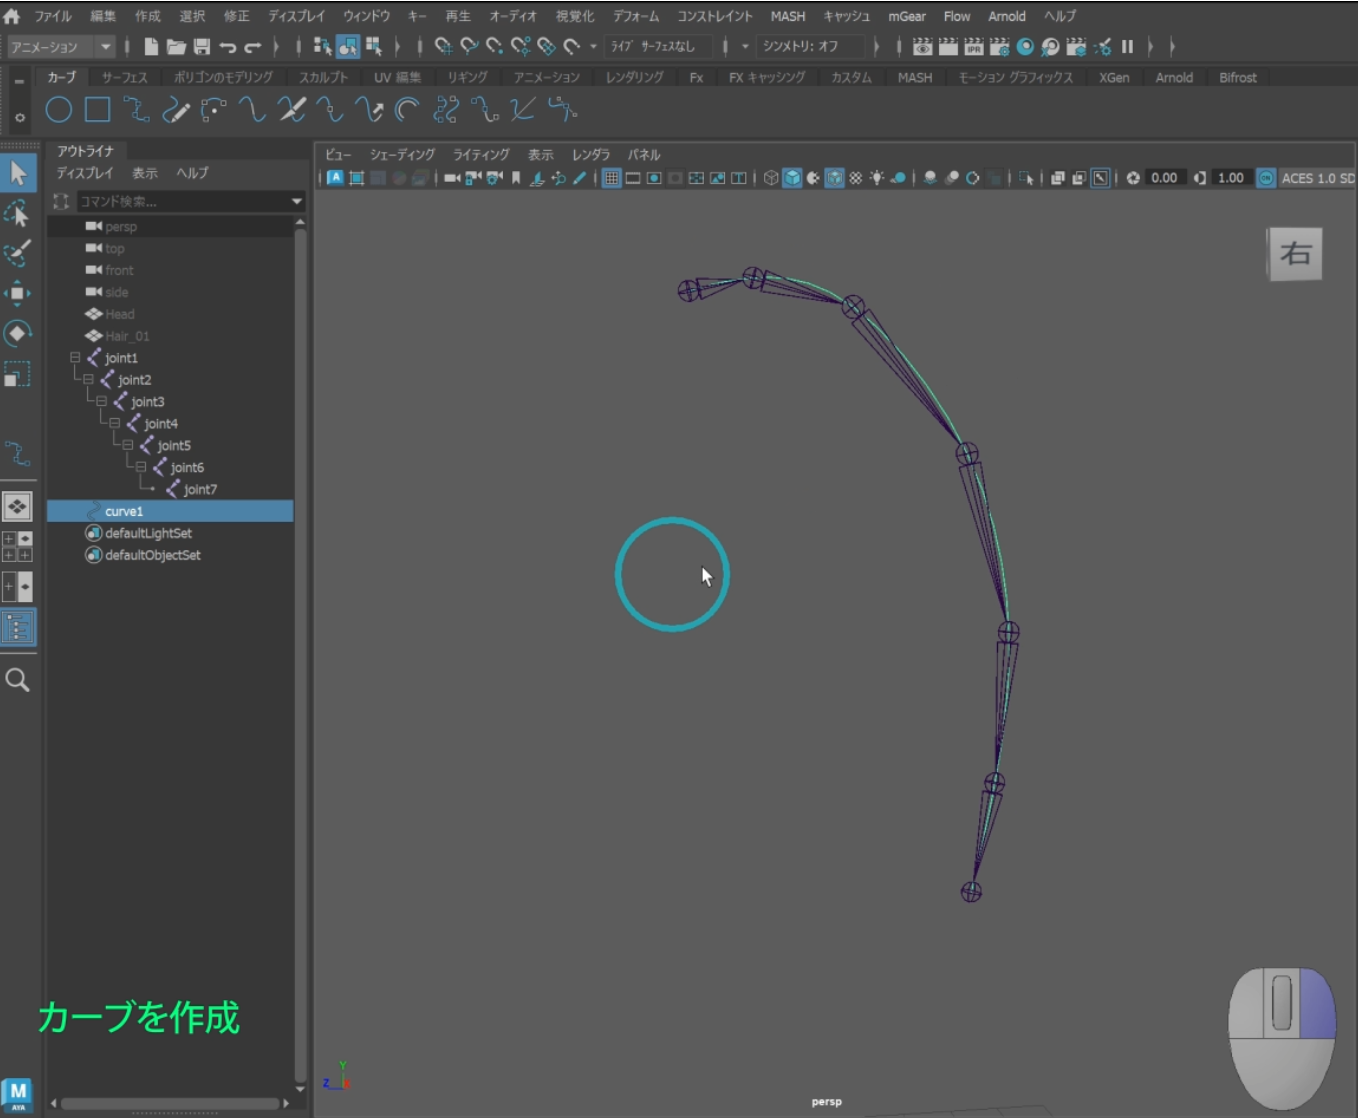Open the リギング shelf tab
The height and width of the screenshot is (1118, 1358).
click(467, 77)
